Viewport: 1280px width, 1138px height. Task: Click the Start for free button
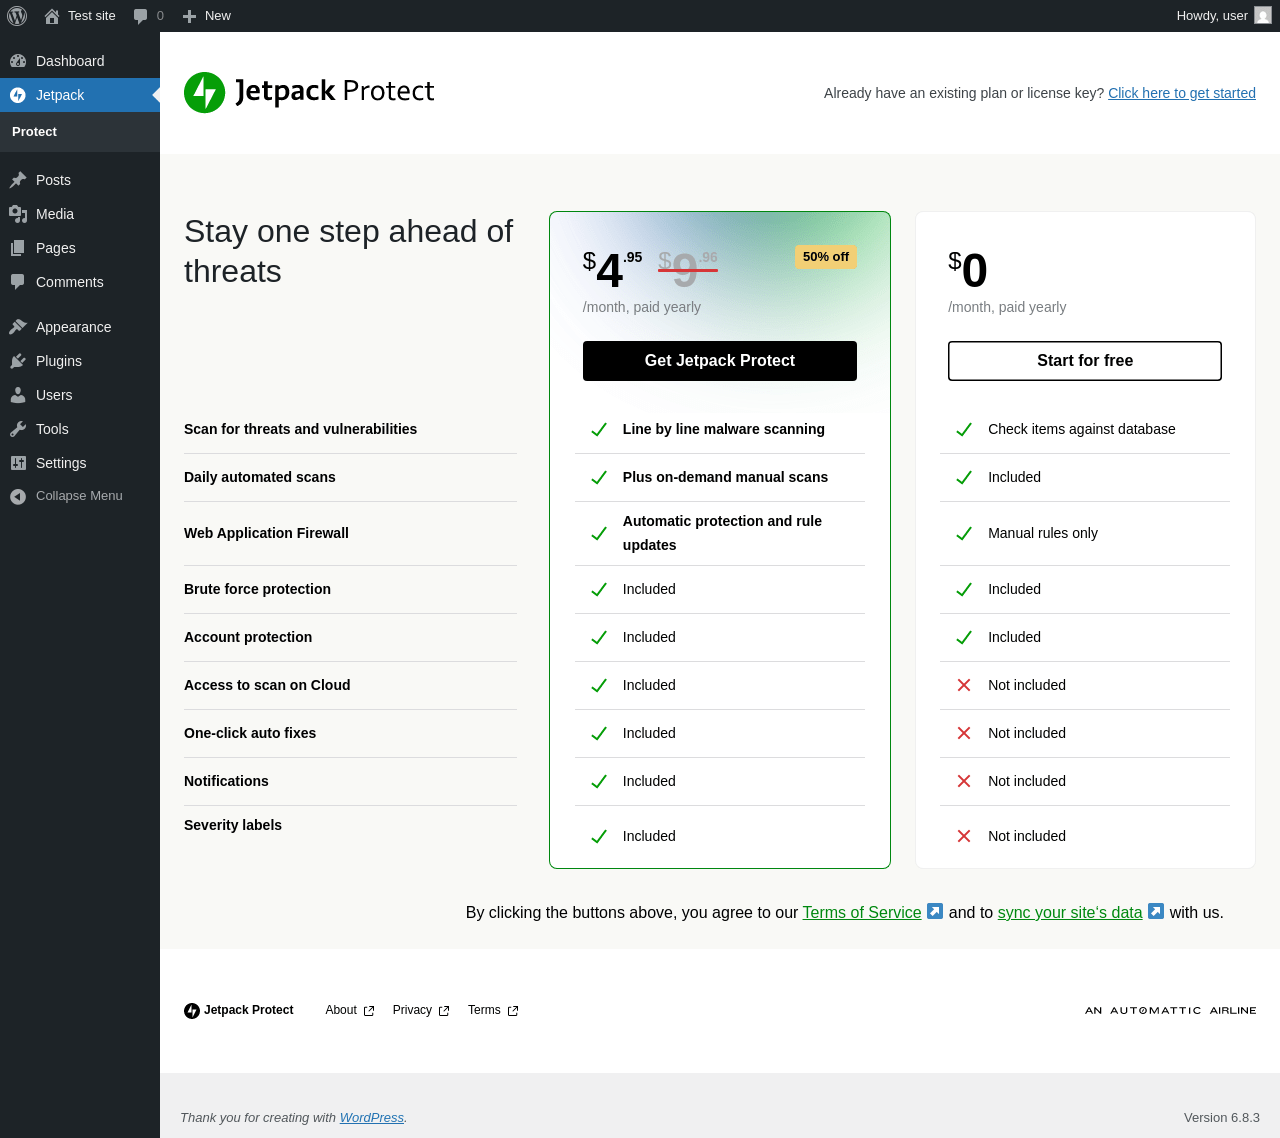coord(1085,361)
